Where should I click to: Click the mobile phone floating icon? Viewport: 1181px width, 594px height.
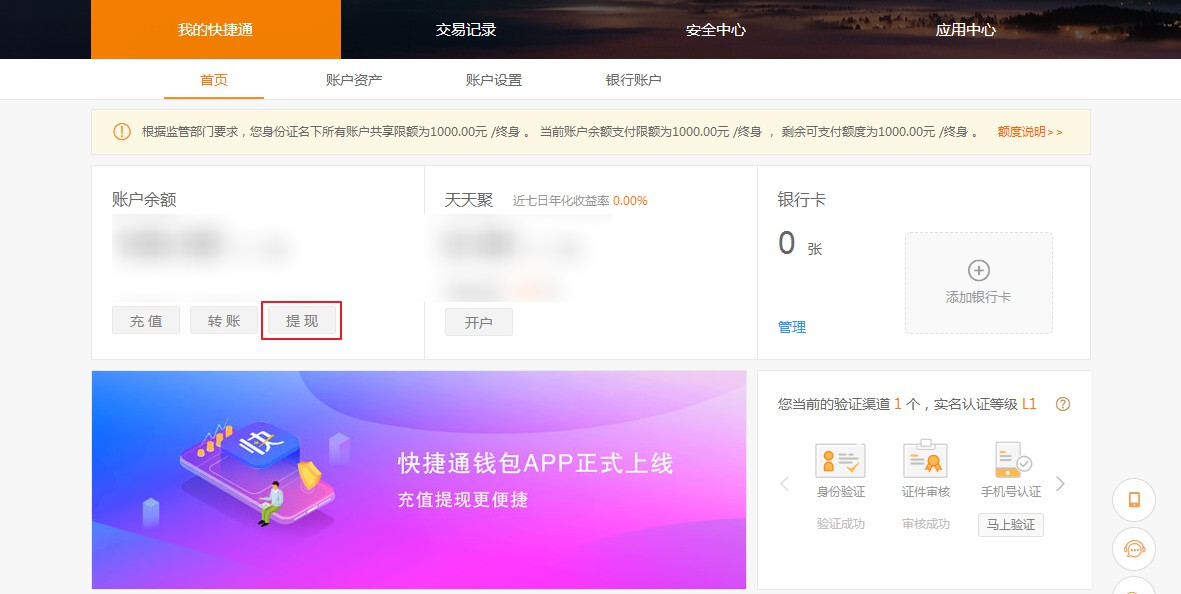pyautogui.click(x=1134, y=500)
